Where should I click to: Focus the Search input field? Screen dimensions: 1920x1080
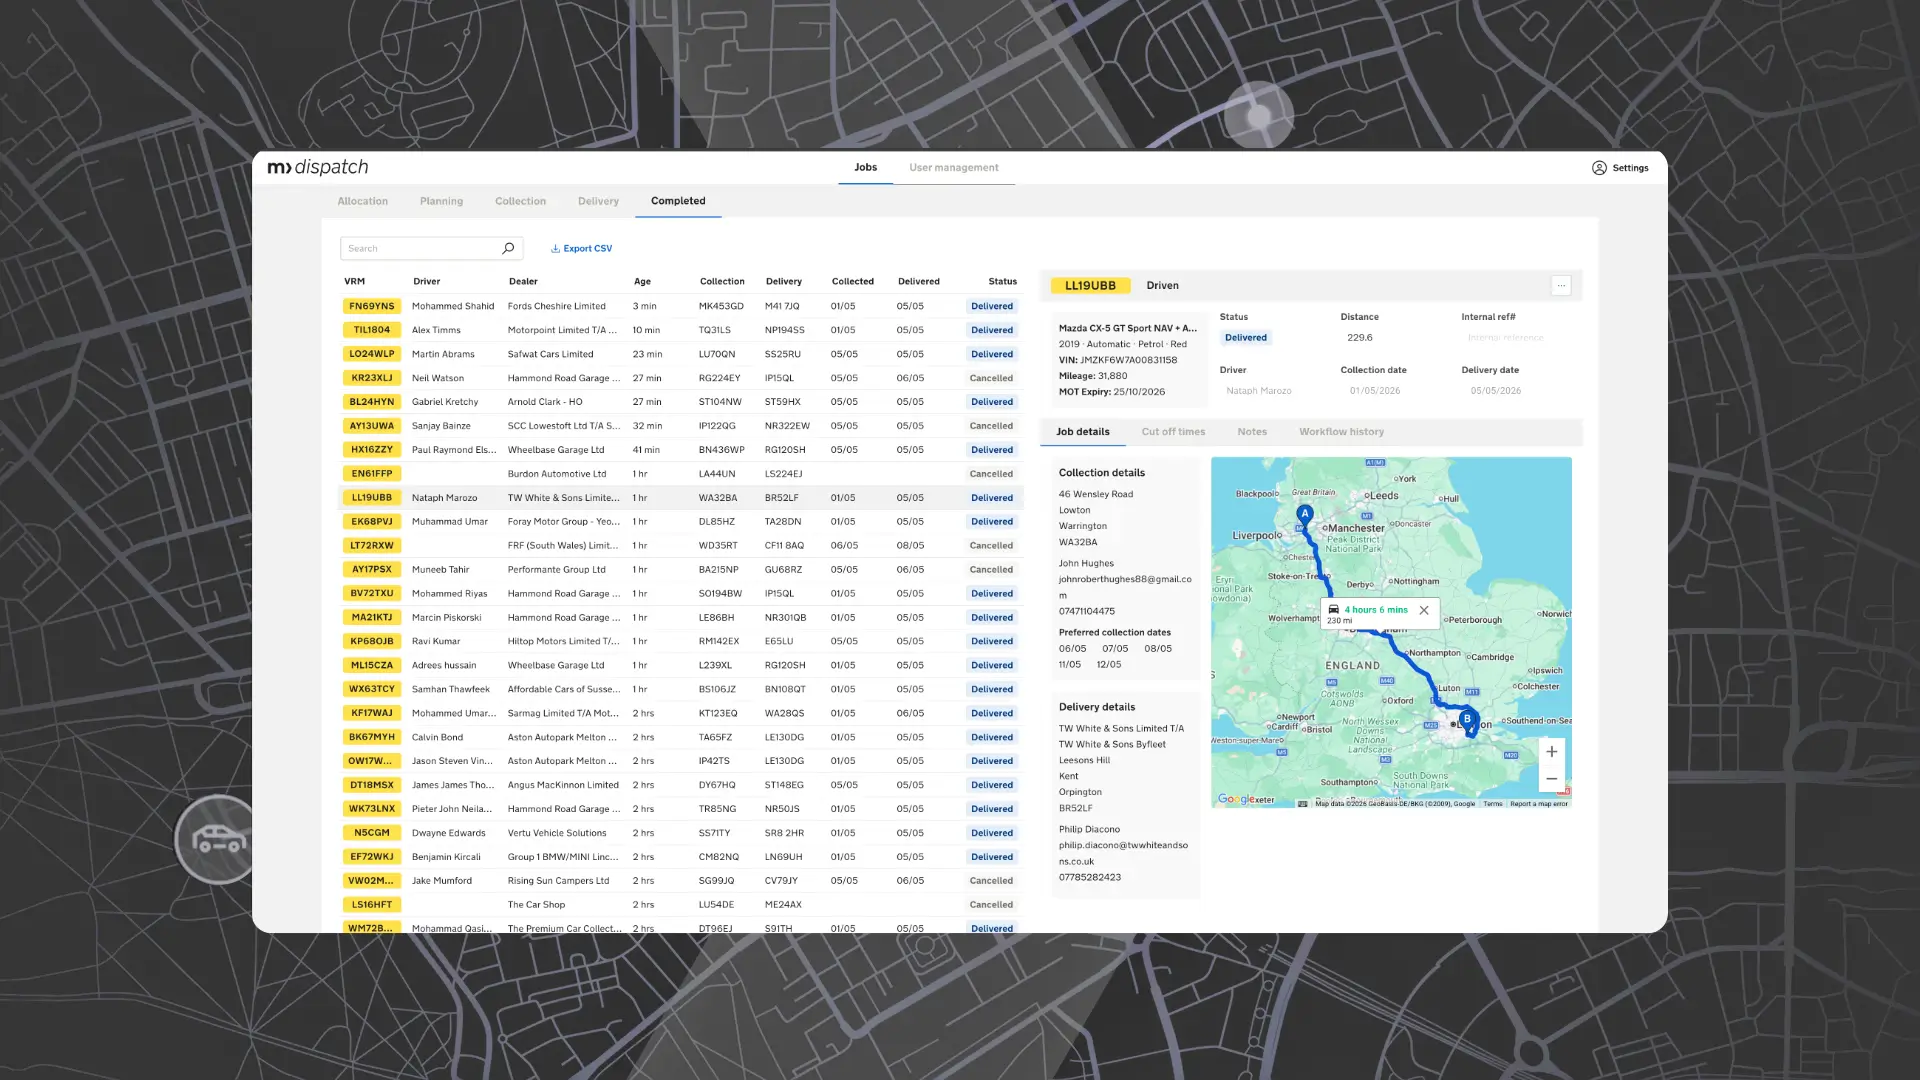[x=431, y=248]
